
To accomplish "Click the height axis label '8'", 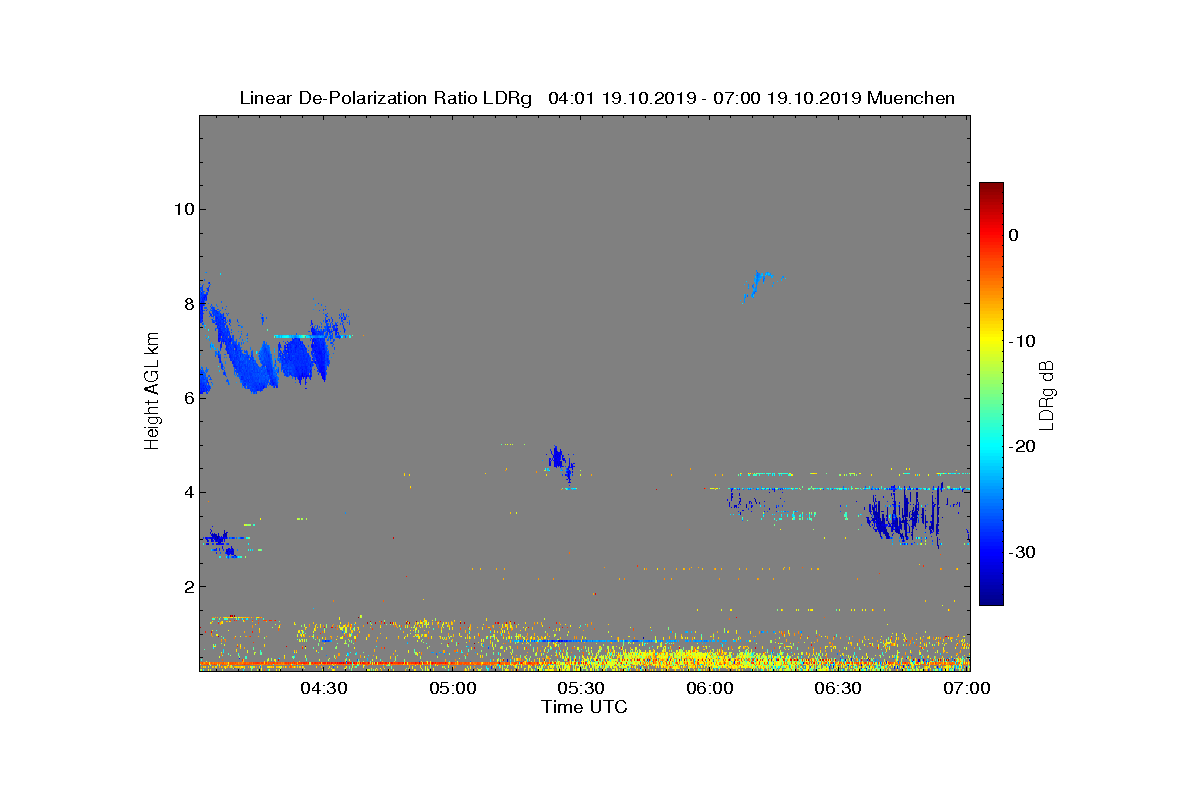I will 188,303.
